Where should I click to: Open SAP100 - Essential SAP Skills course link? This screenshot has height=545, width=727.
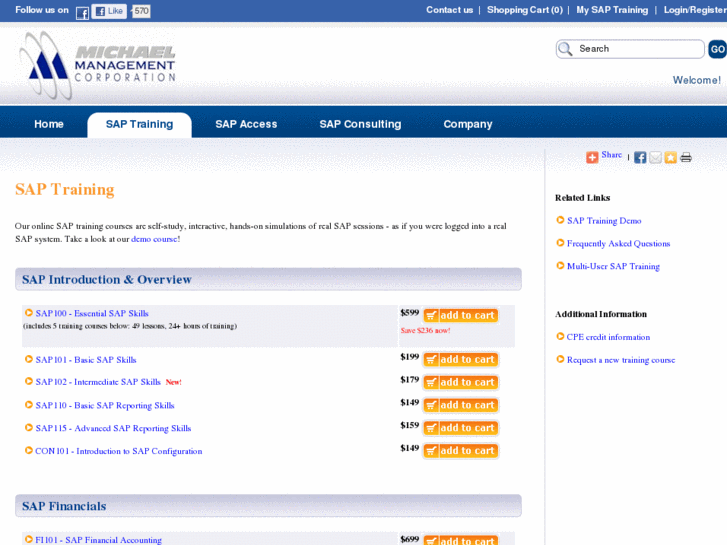click(x=92, y=314)
